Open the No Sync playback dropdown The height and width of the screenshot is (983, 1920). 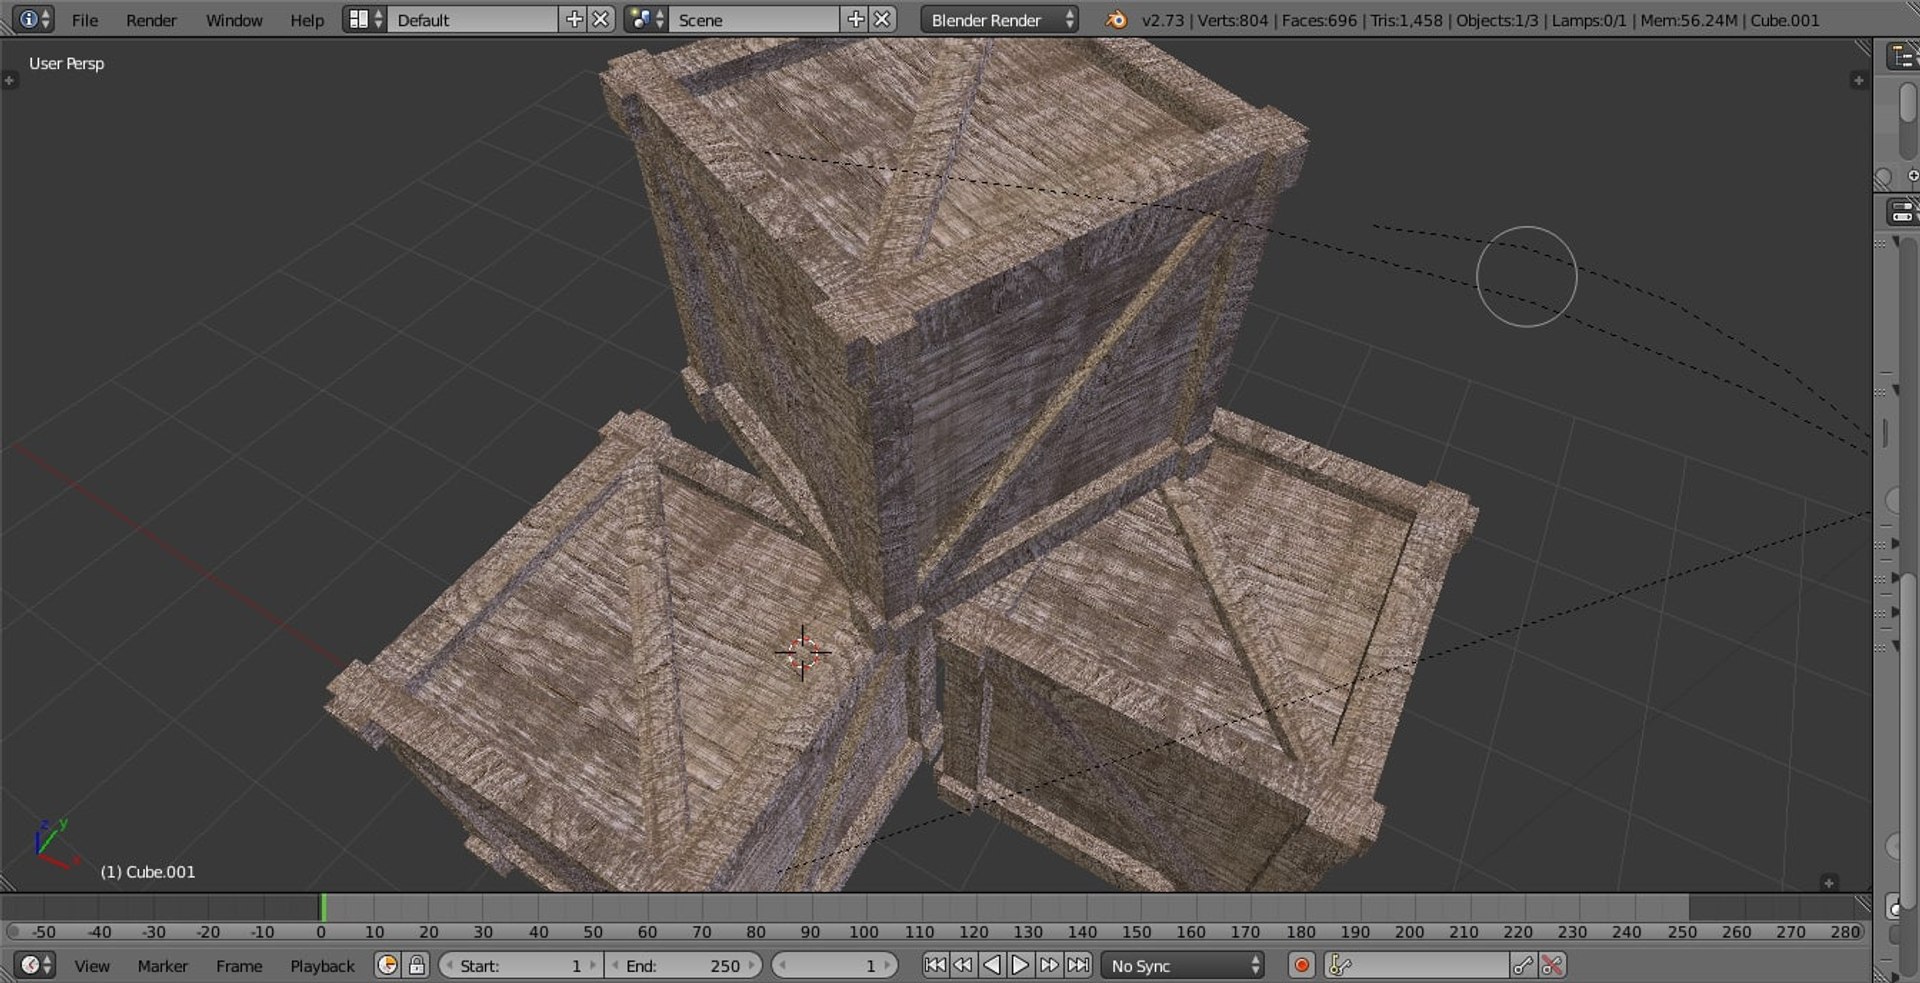pos(1182,965)
